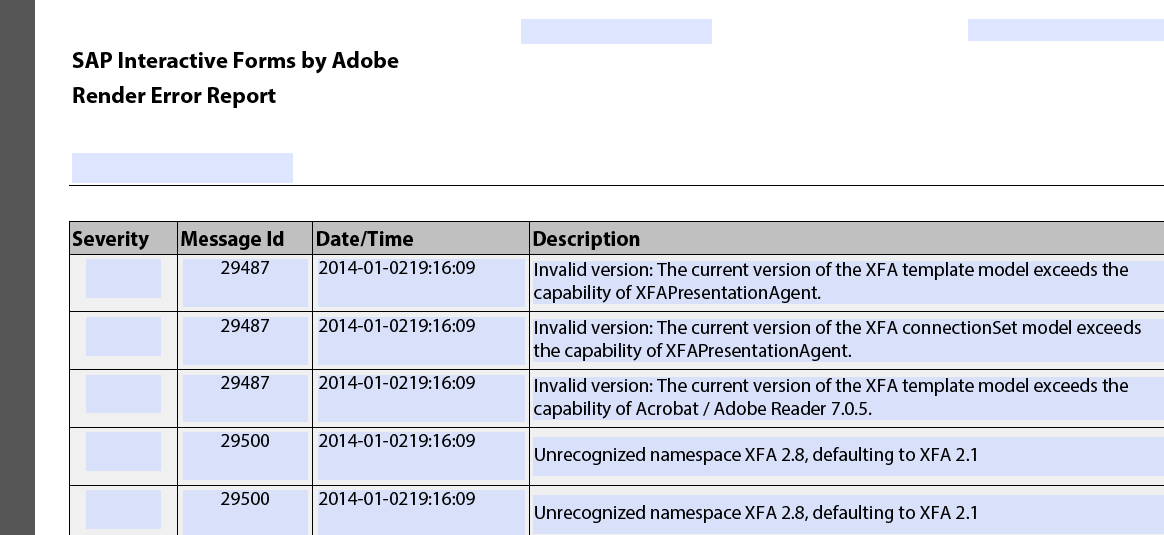Click the highlighted field at top right corner
Image resolution: width=1164 pixels, height=535 pixels.
tap(1066, 30)
